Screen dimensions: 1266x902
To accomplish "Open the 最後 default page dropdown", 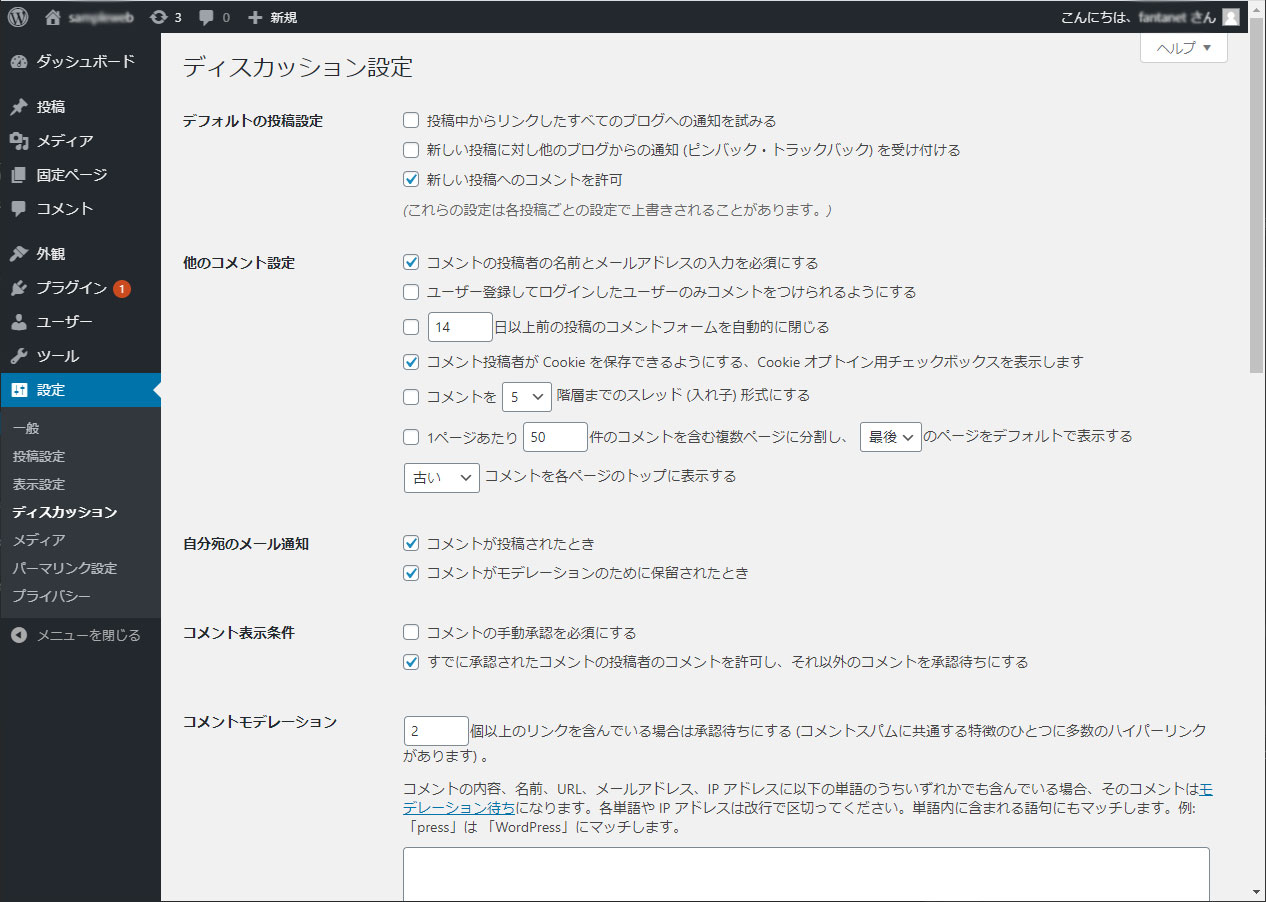I will click(x=890, y=437).
